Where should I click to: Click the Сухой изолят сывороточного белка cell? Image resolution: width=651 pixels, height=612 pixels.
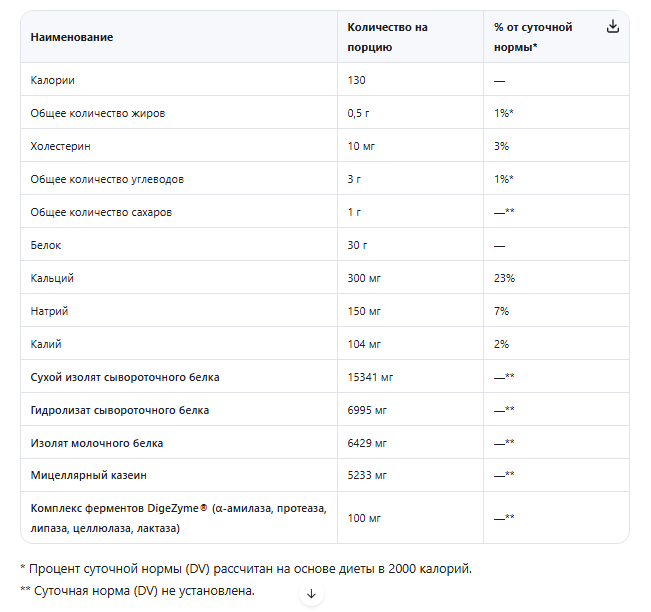point(125,377)
